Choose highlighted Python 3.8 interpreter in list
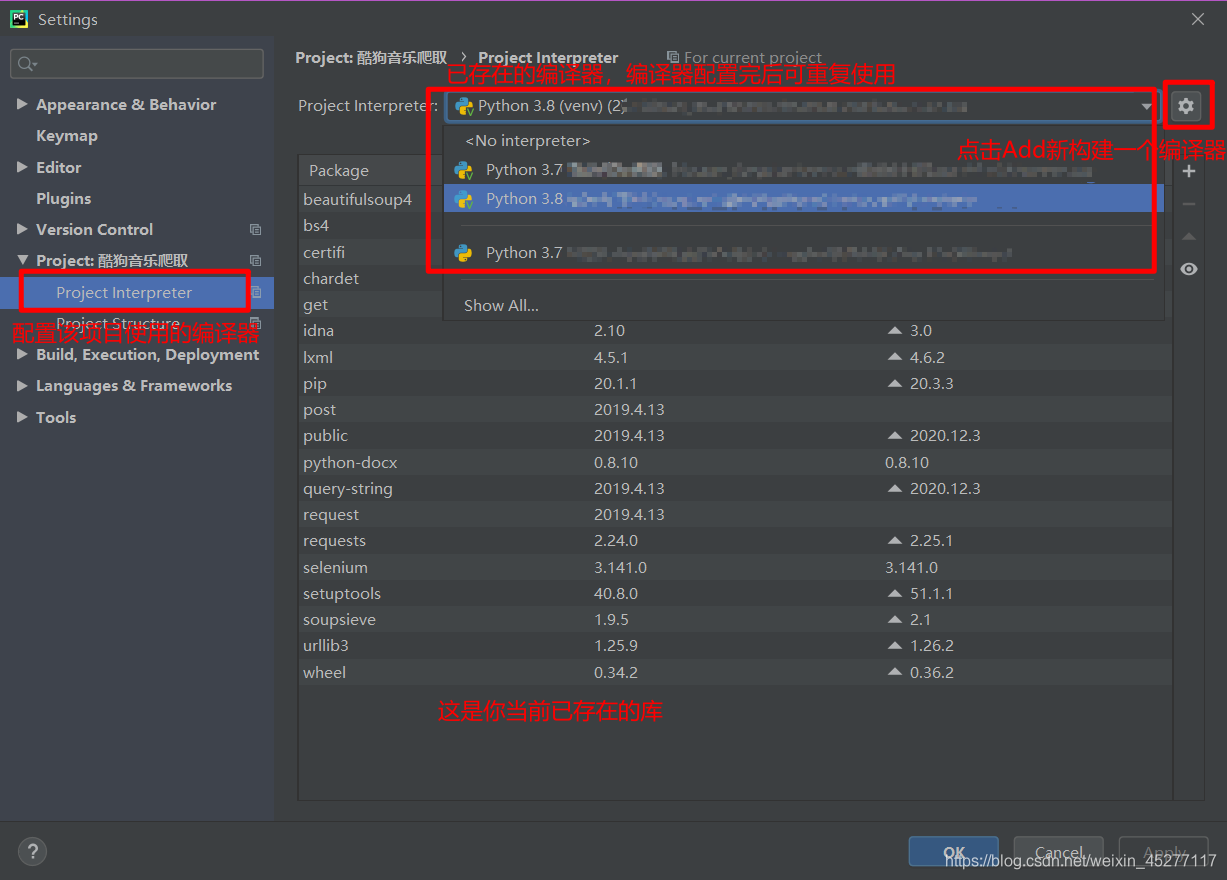The width and height of the screenshot is (1227, 880). pos(804,199)
